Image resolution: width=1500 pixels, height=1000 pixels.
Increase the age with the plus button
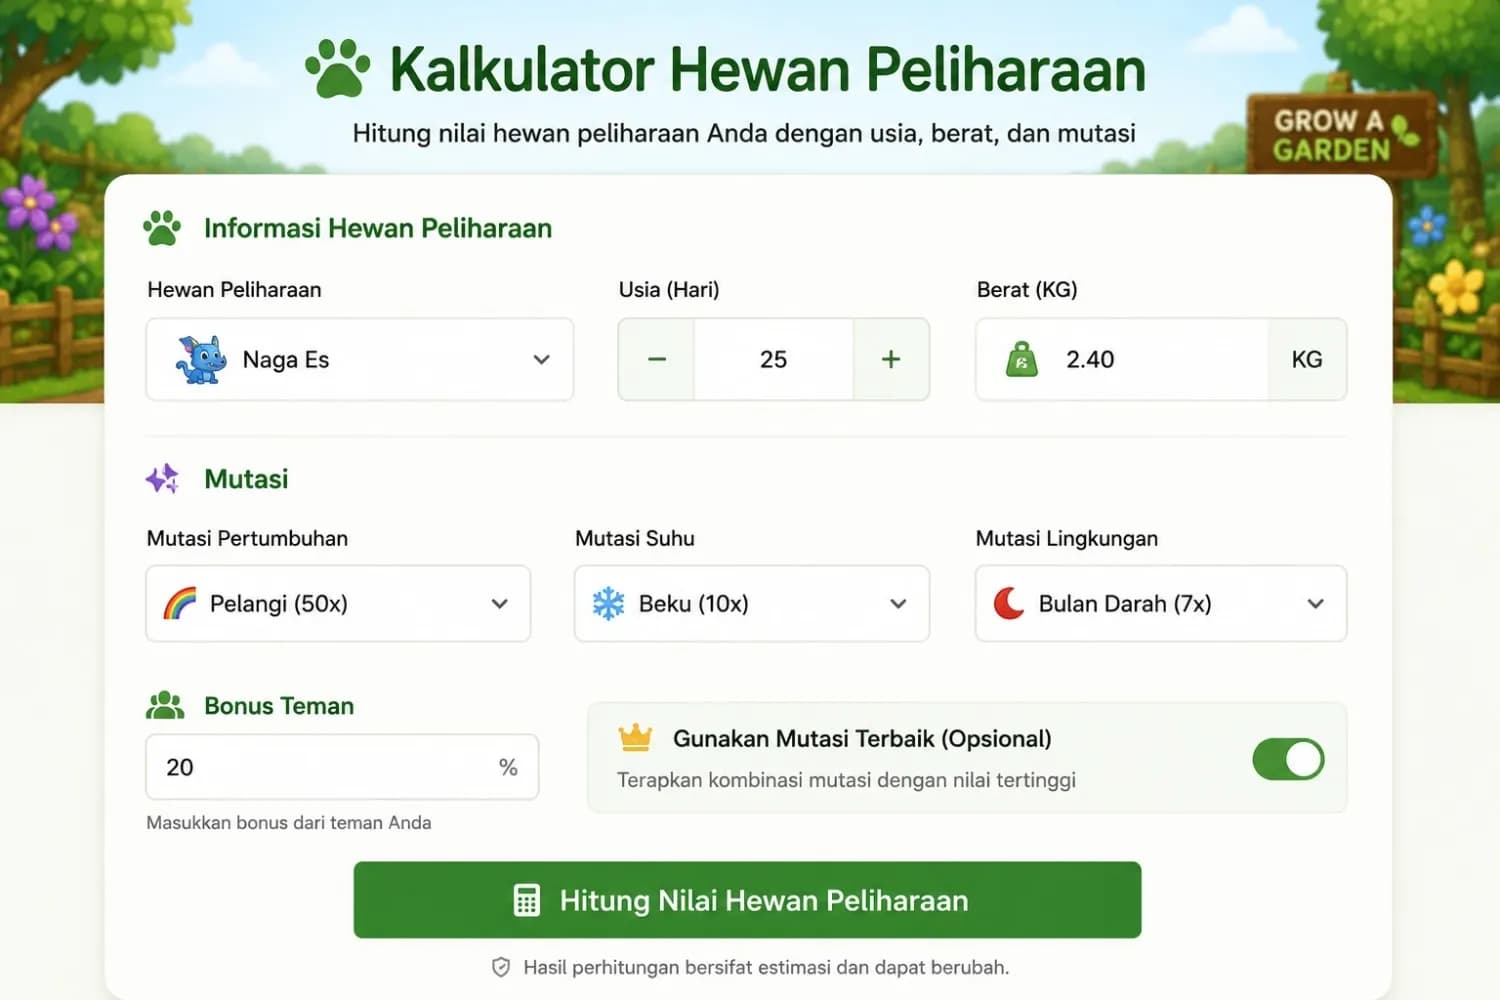coord(891,360)
